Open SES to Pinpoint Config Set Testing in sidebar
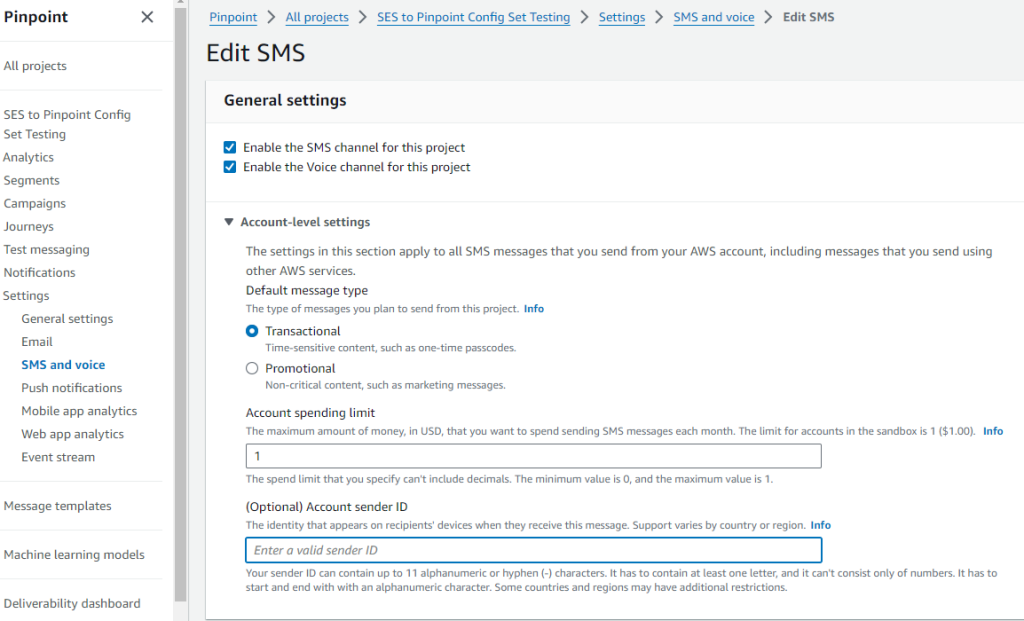This screenshot has width=1024, height=621. click(x=67, y=124)
